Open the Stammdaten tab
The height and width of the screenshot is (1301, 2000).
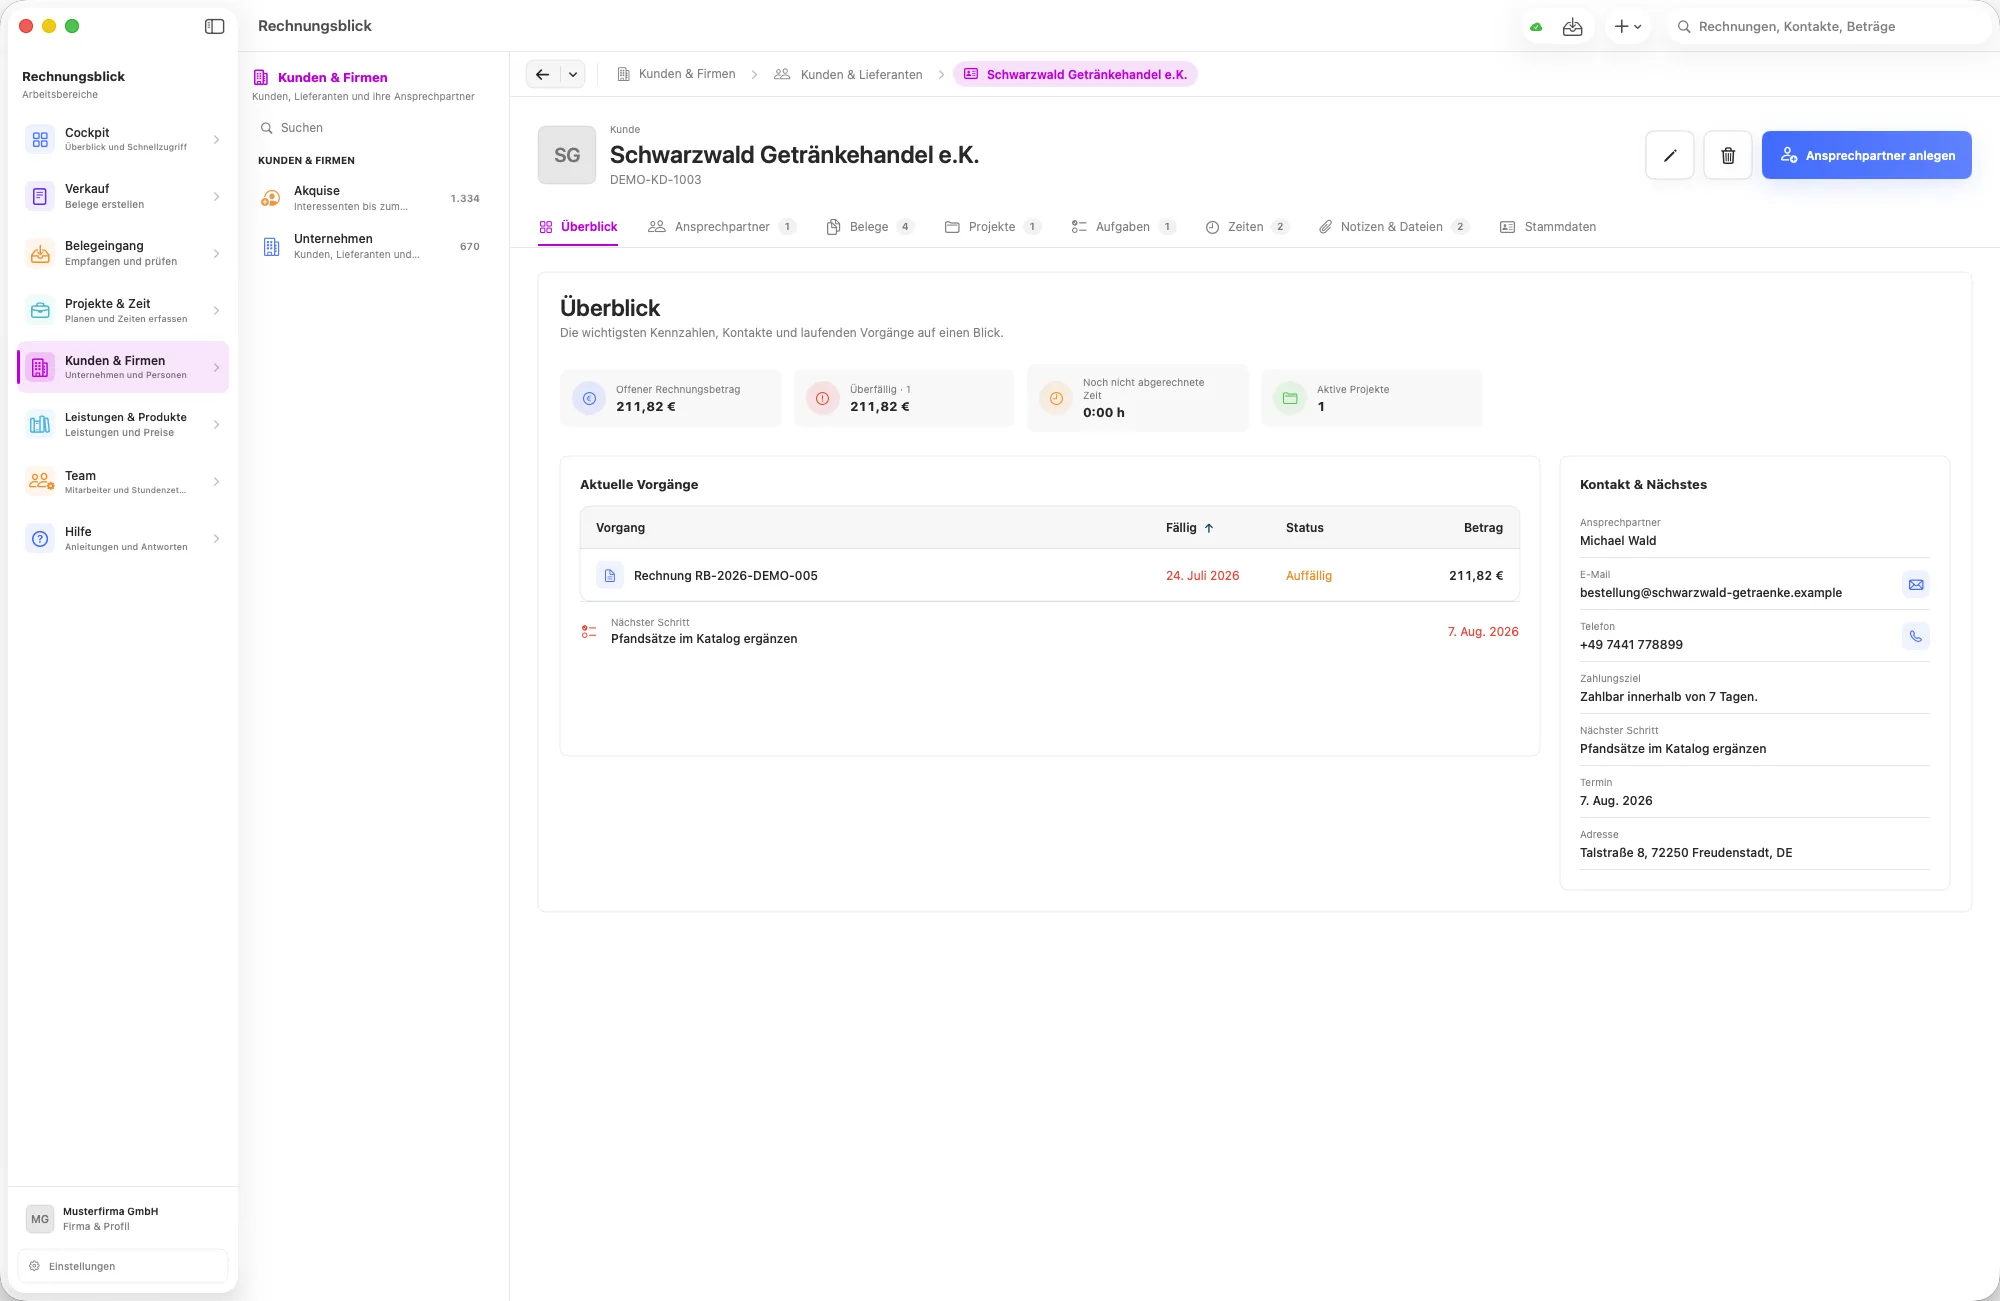[1548, 227]
